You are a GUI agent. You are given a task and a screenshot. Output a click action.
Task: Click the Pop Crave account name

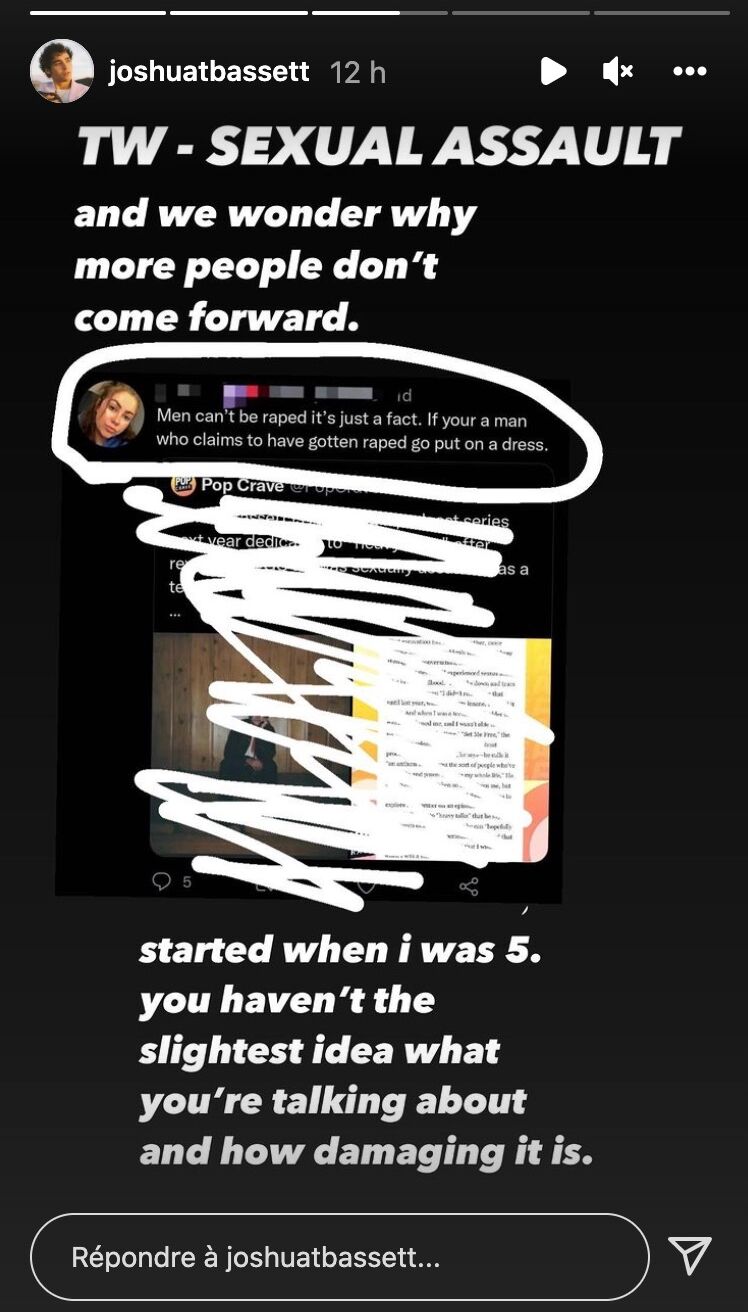coord(242,485)
